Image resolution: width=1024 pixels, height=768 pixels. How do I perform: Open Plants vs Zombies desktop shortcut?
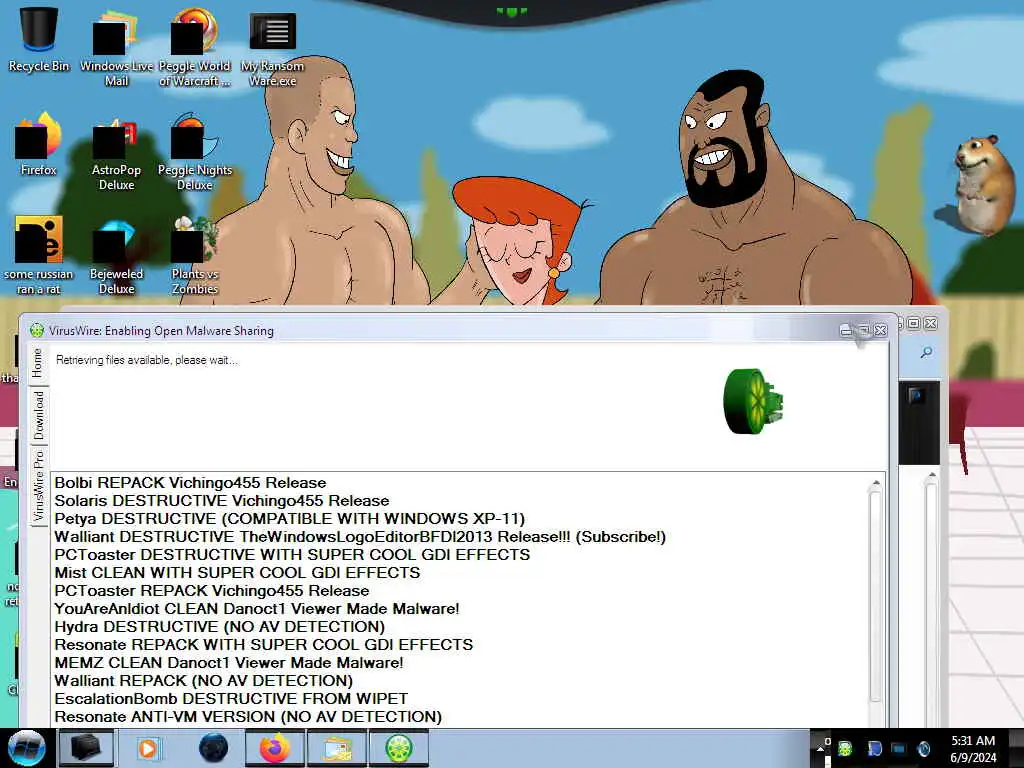(x=195, y=255)
